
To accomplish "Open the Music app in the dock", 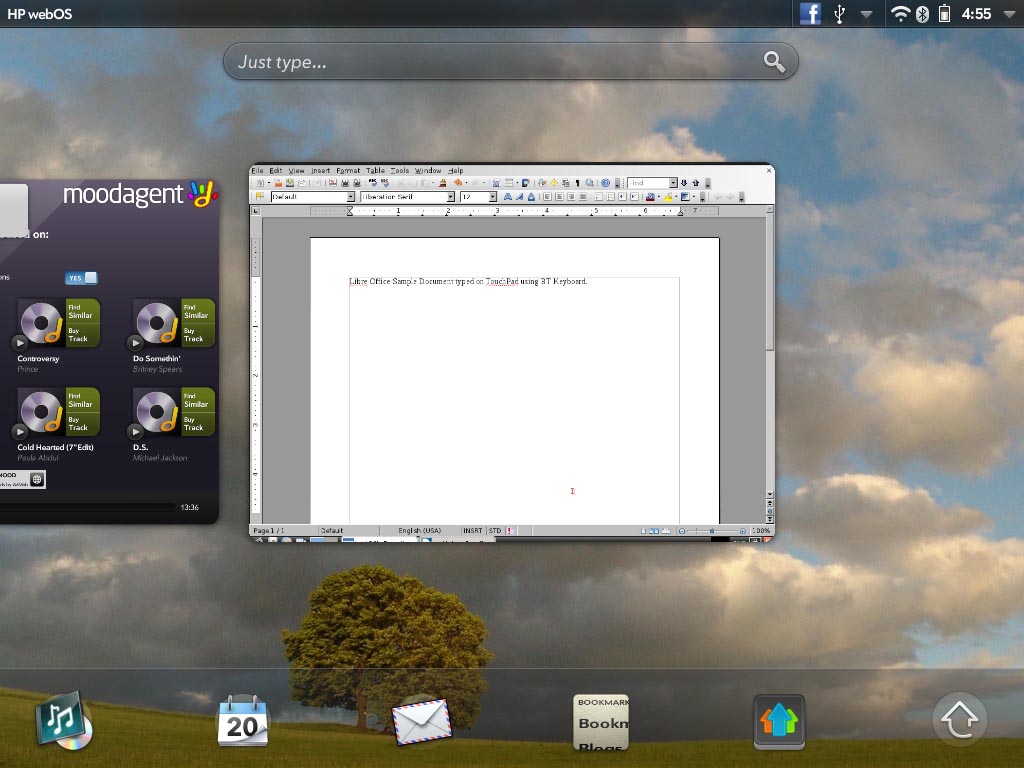I will 64,722.
